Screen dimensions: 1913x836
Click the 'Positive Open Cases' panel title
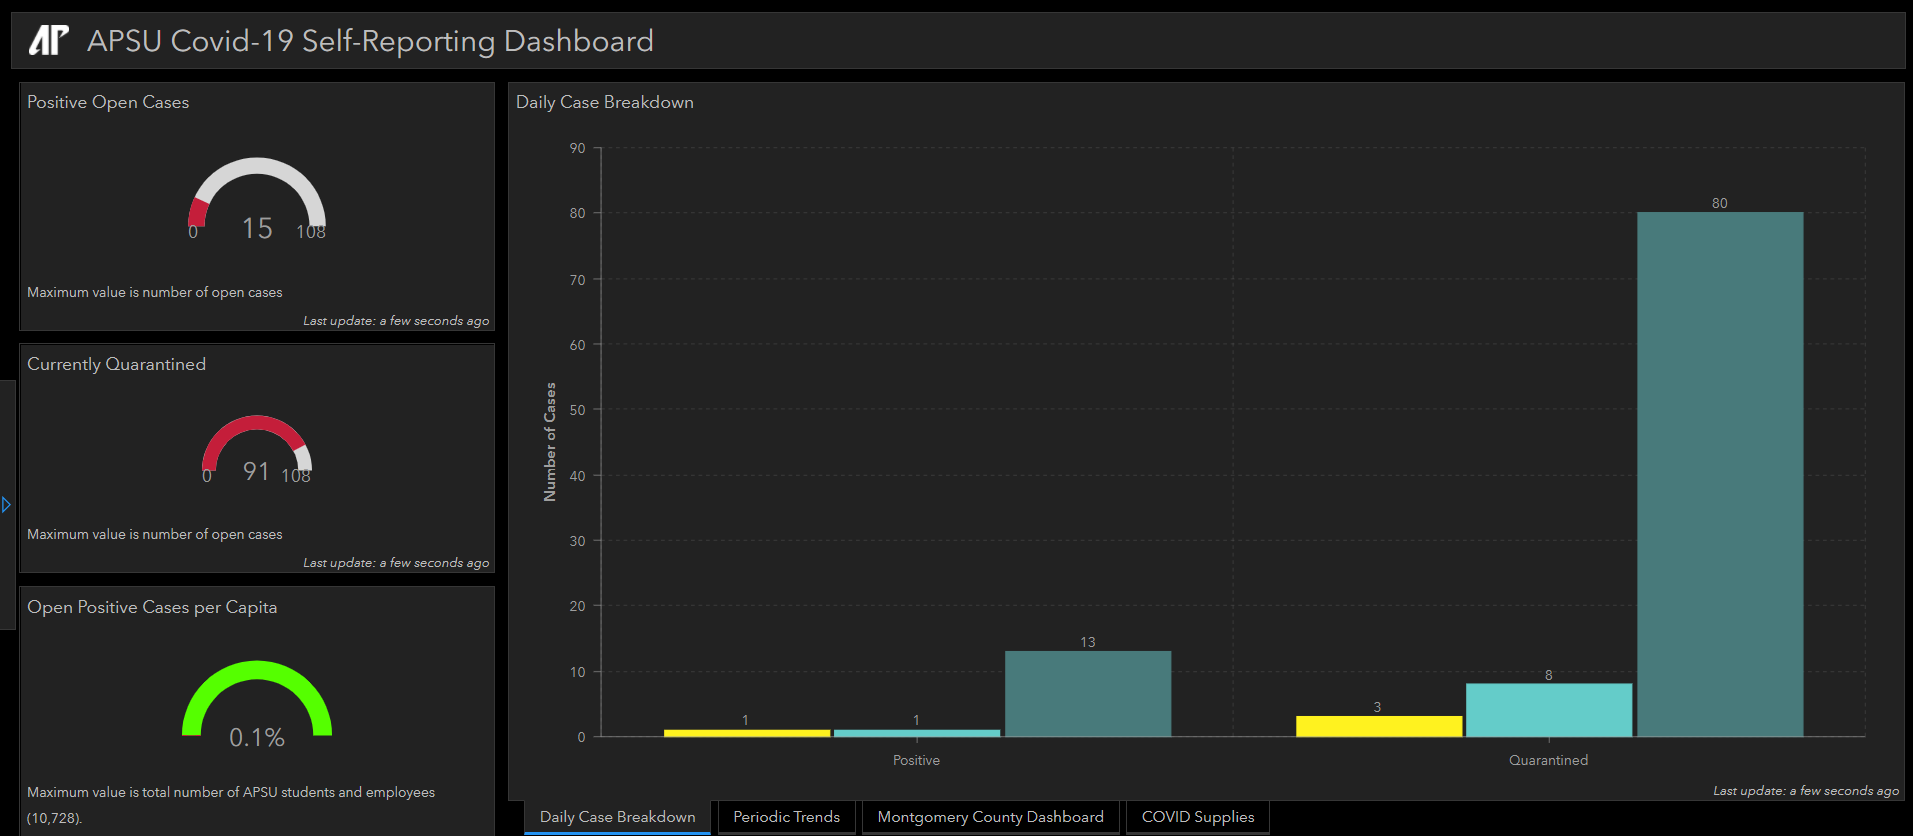click(x=108, y=102)
